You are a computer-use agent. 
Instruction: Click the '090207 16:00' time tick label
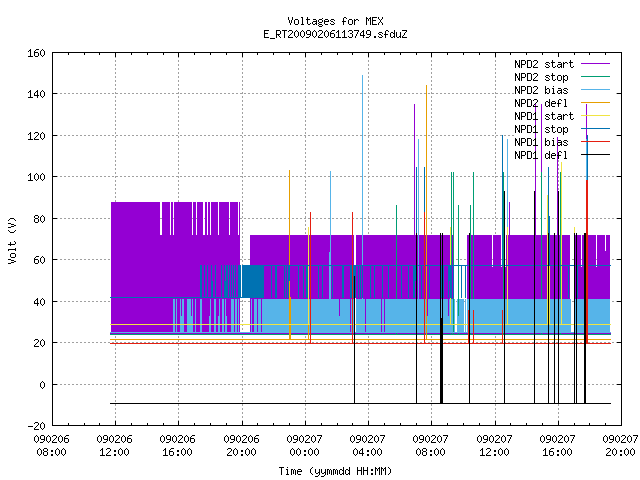(558, 446)
